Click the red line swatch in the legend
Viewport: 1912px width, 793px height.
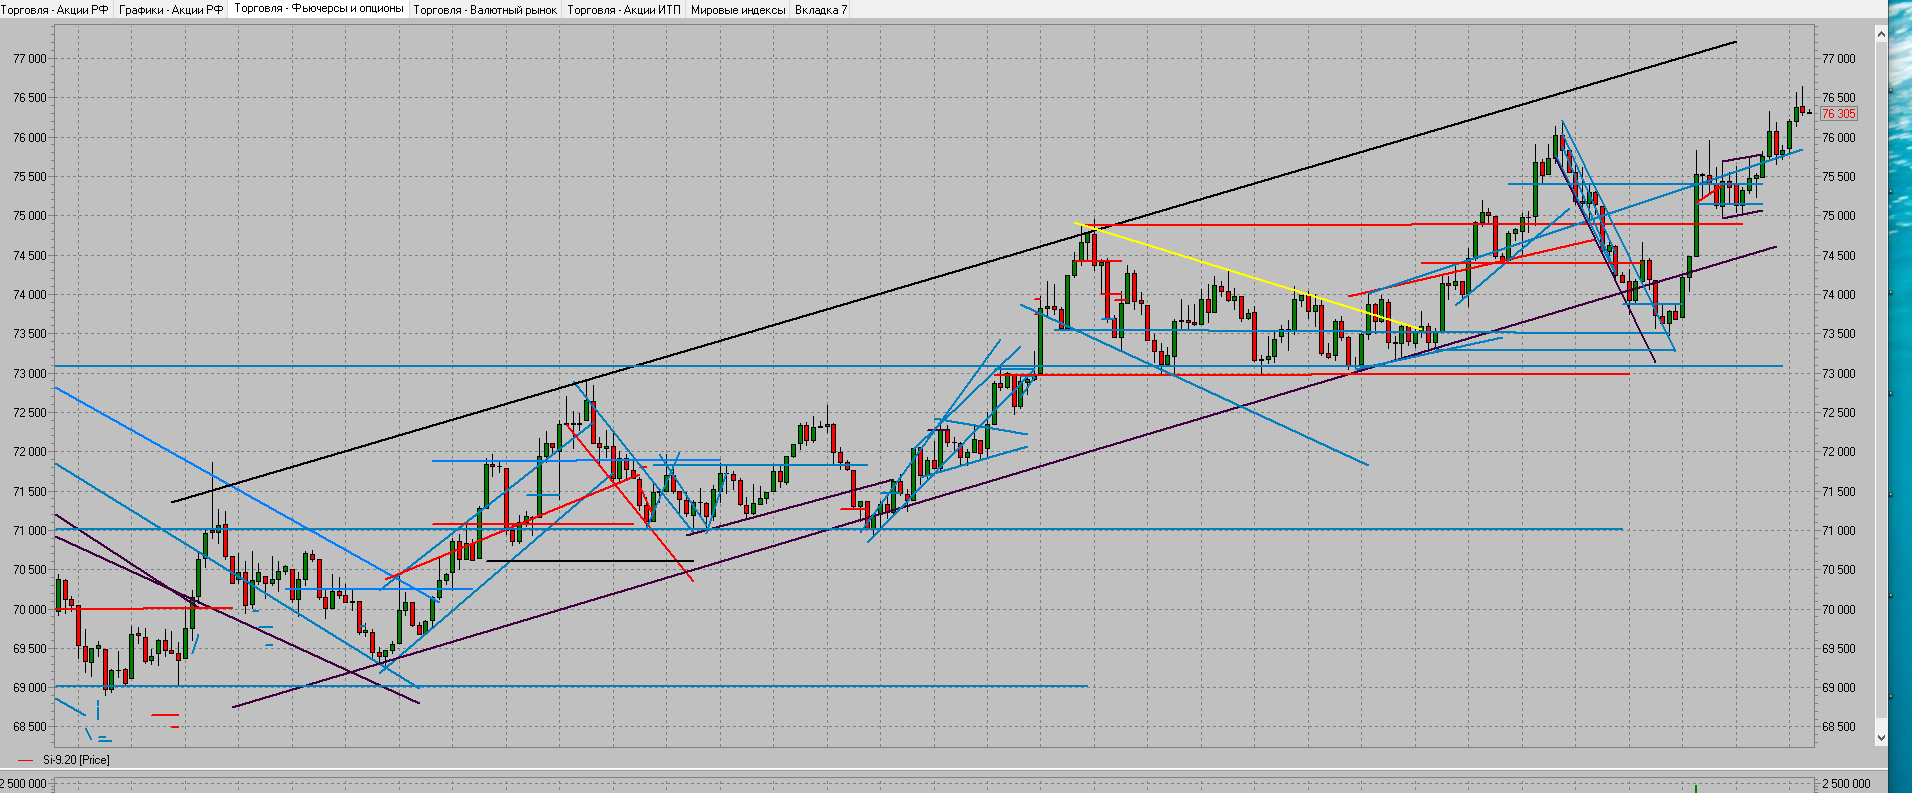pos(26,760)
